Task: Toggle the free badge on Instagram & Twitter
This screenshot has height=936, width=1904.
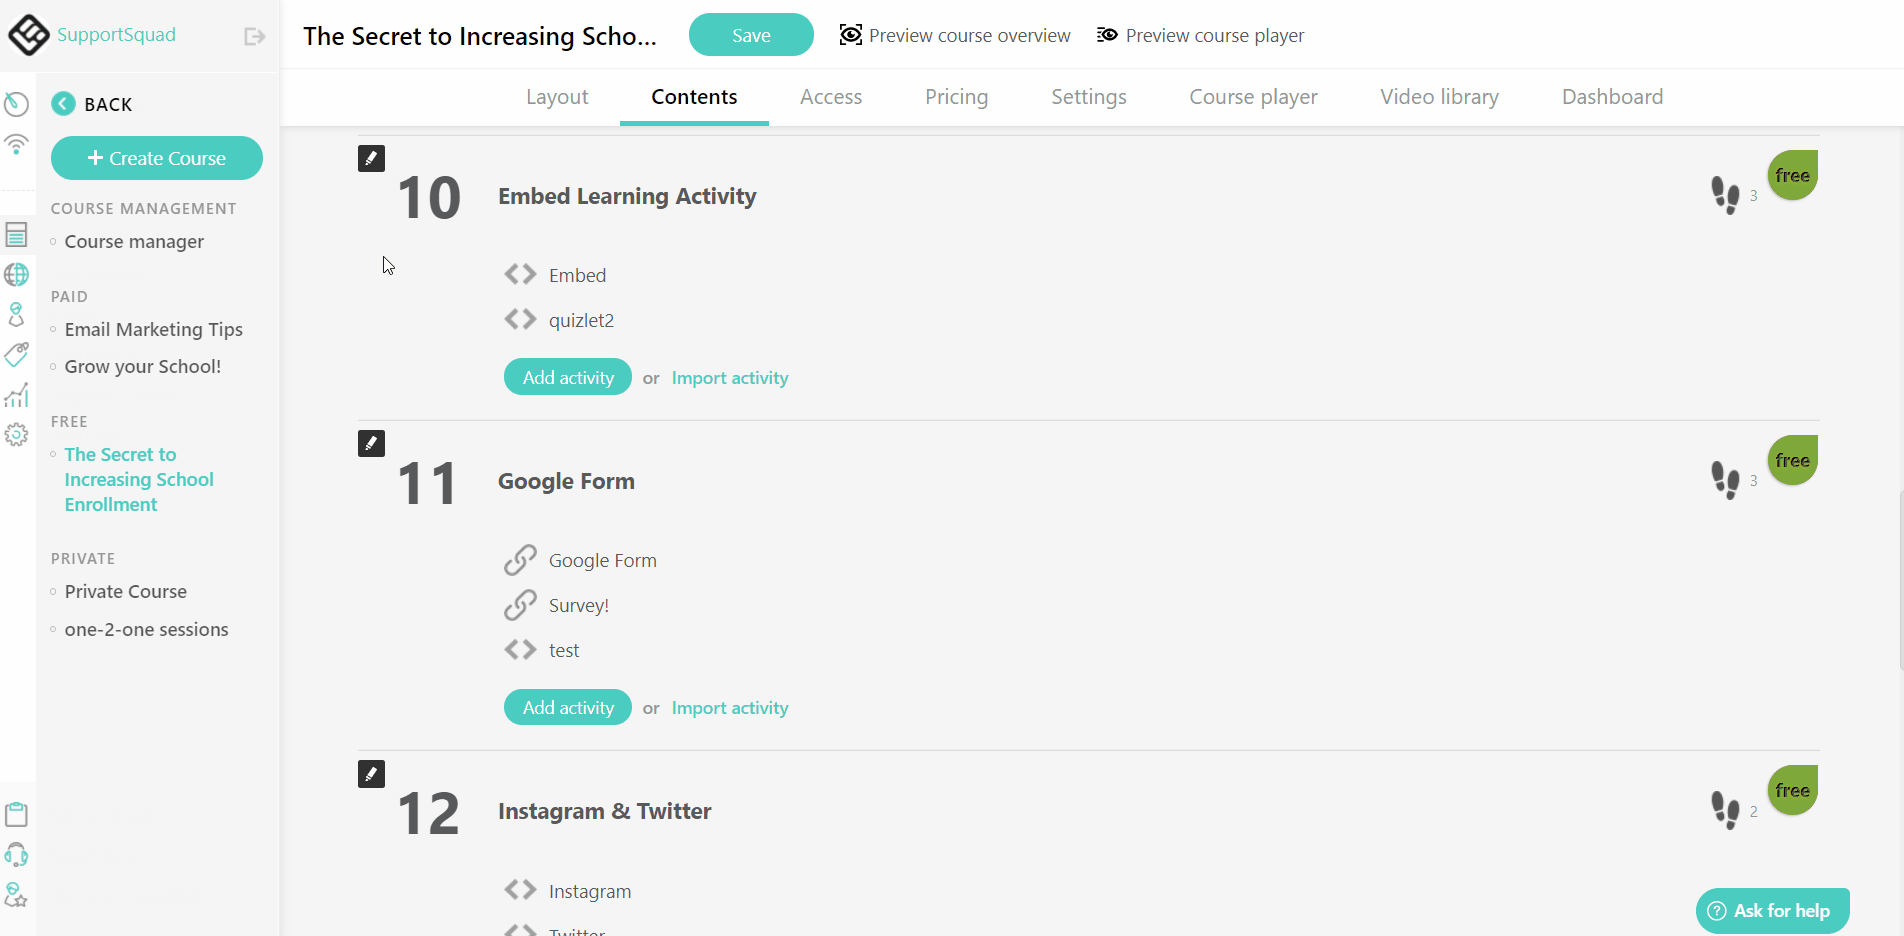Action: tap(1792, 790)
